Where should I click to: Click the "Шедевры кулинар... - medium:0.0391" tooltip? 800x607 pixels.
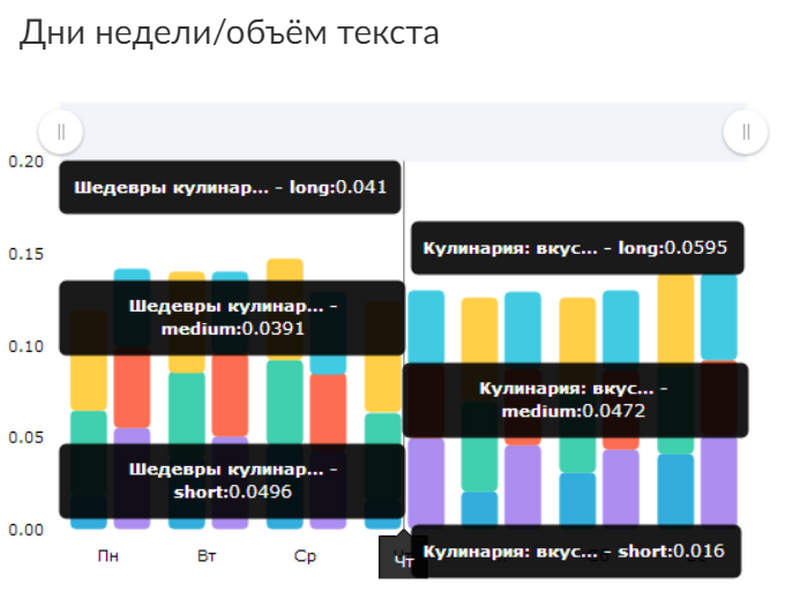tap(230, 318)
